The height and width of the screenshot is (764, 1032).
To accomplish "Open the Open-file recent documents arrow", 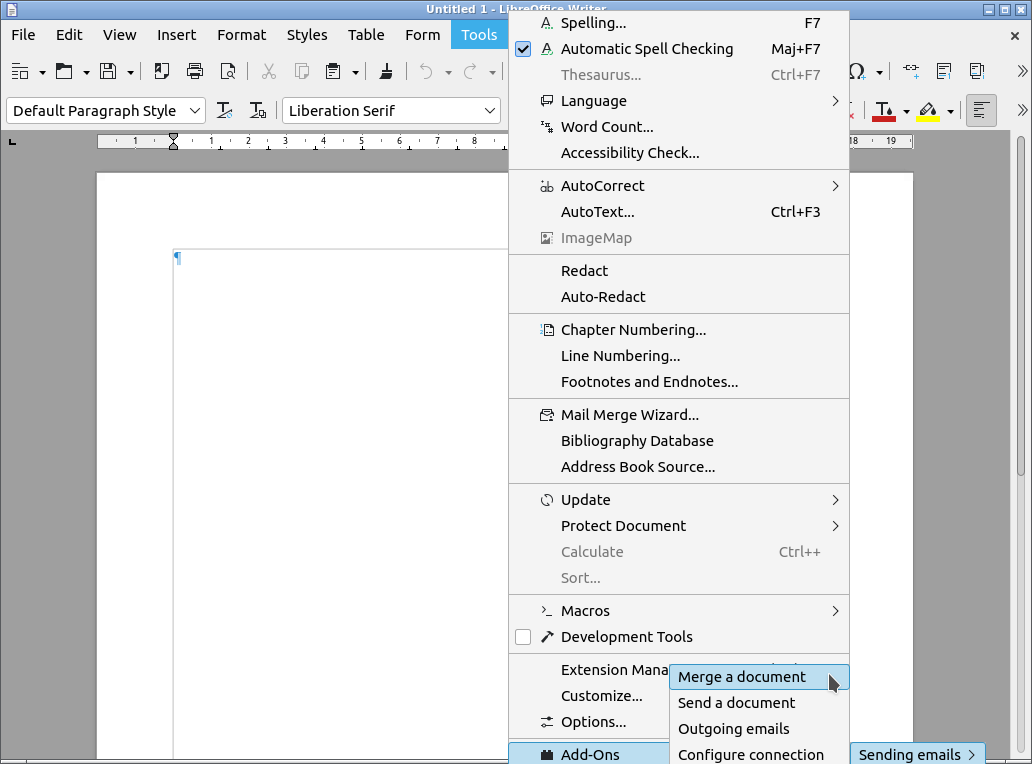I will pos(86,72).
